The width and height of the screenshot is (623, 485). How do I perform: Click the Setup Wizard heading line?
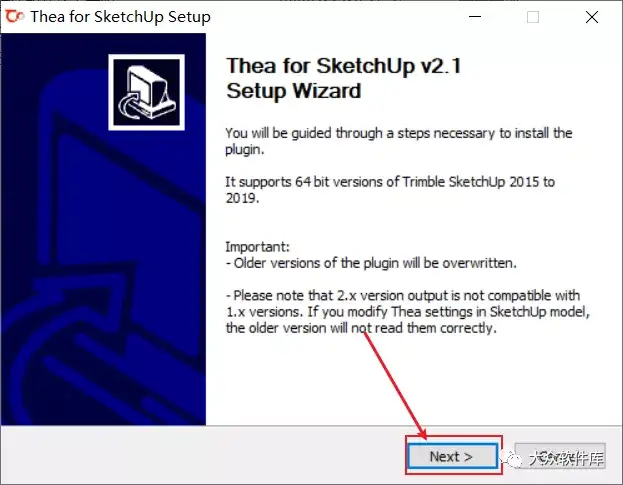point(294,91)
